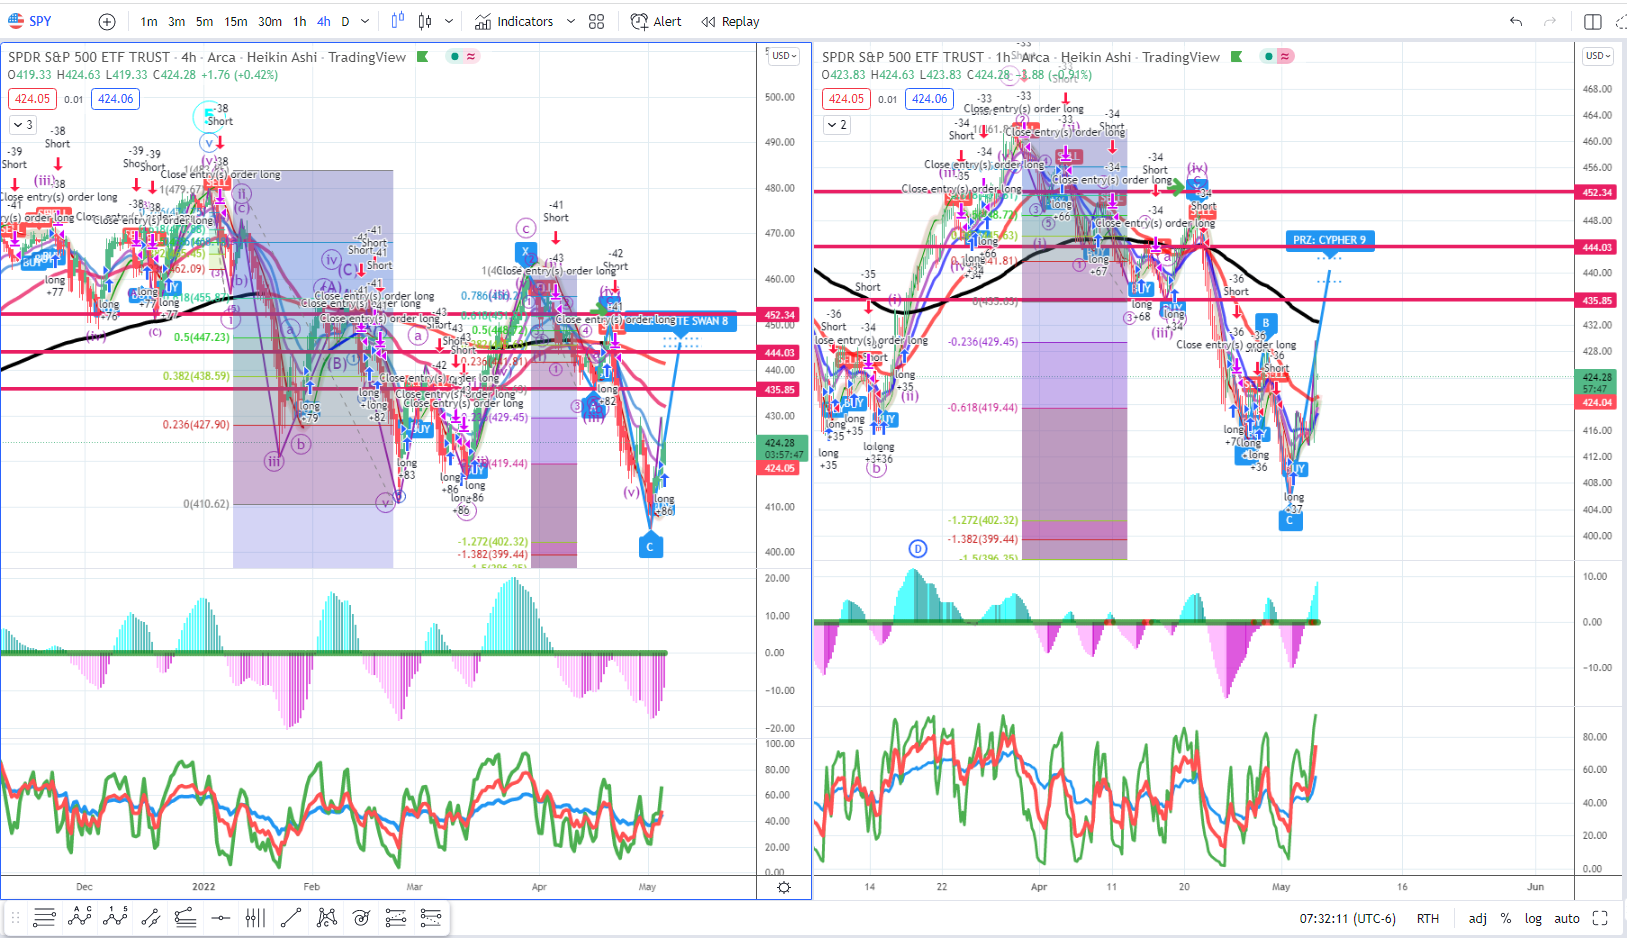This screenshot has width=1627, height=938.
Task: Select the last Fib lines drawing tool
Action: 431,917
